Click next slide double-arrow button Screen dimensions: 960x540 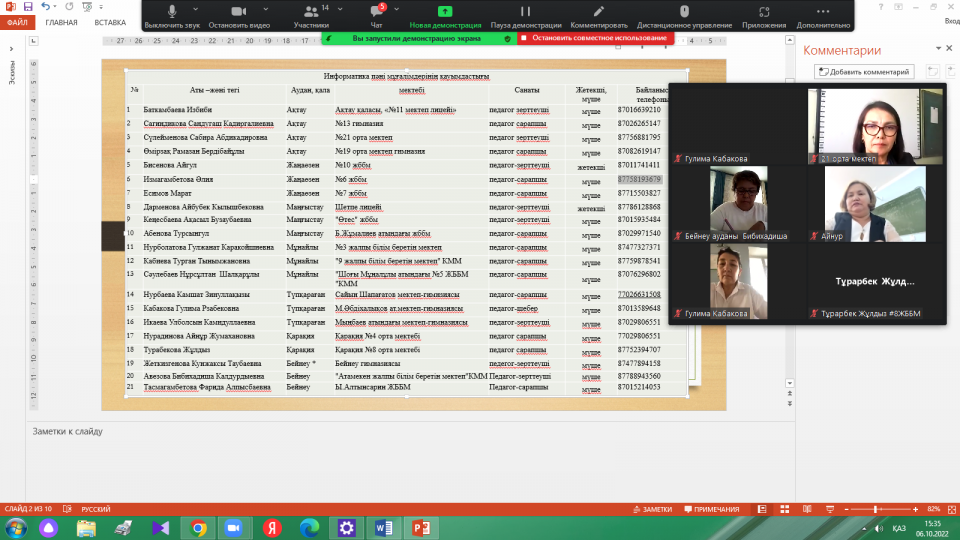coord(790,403)
